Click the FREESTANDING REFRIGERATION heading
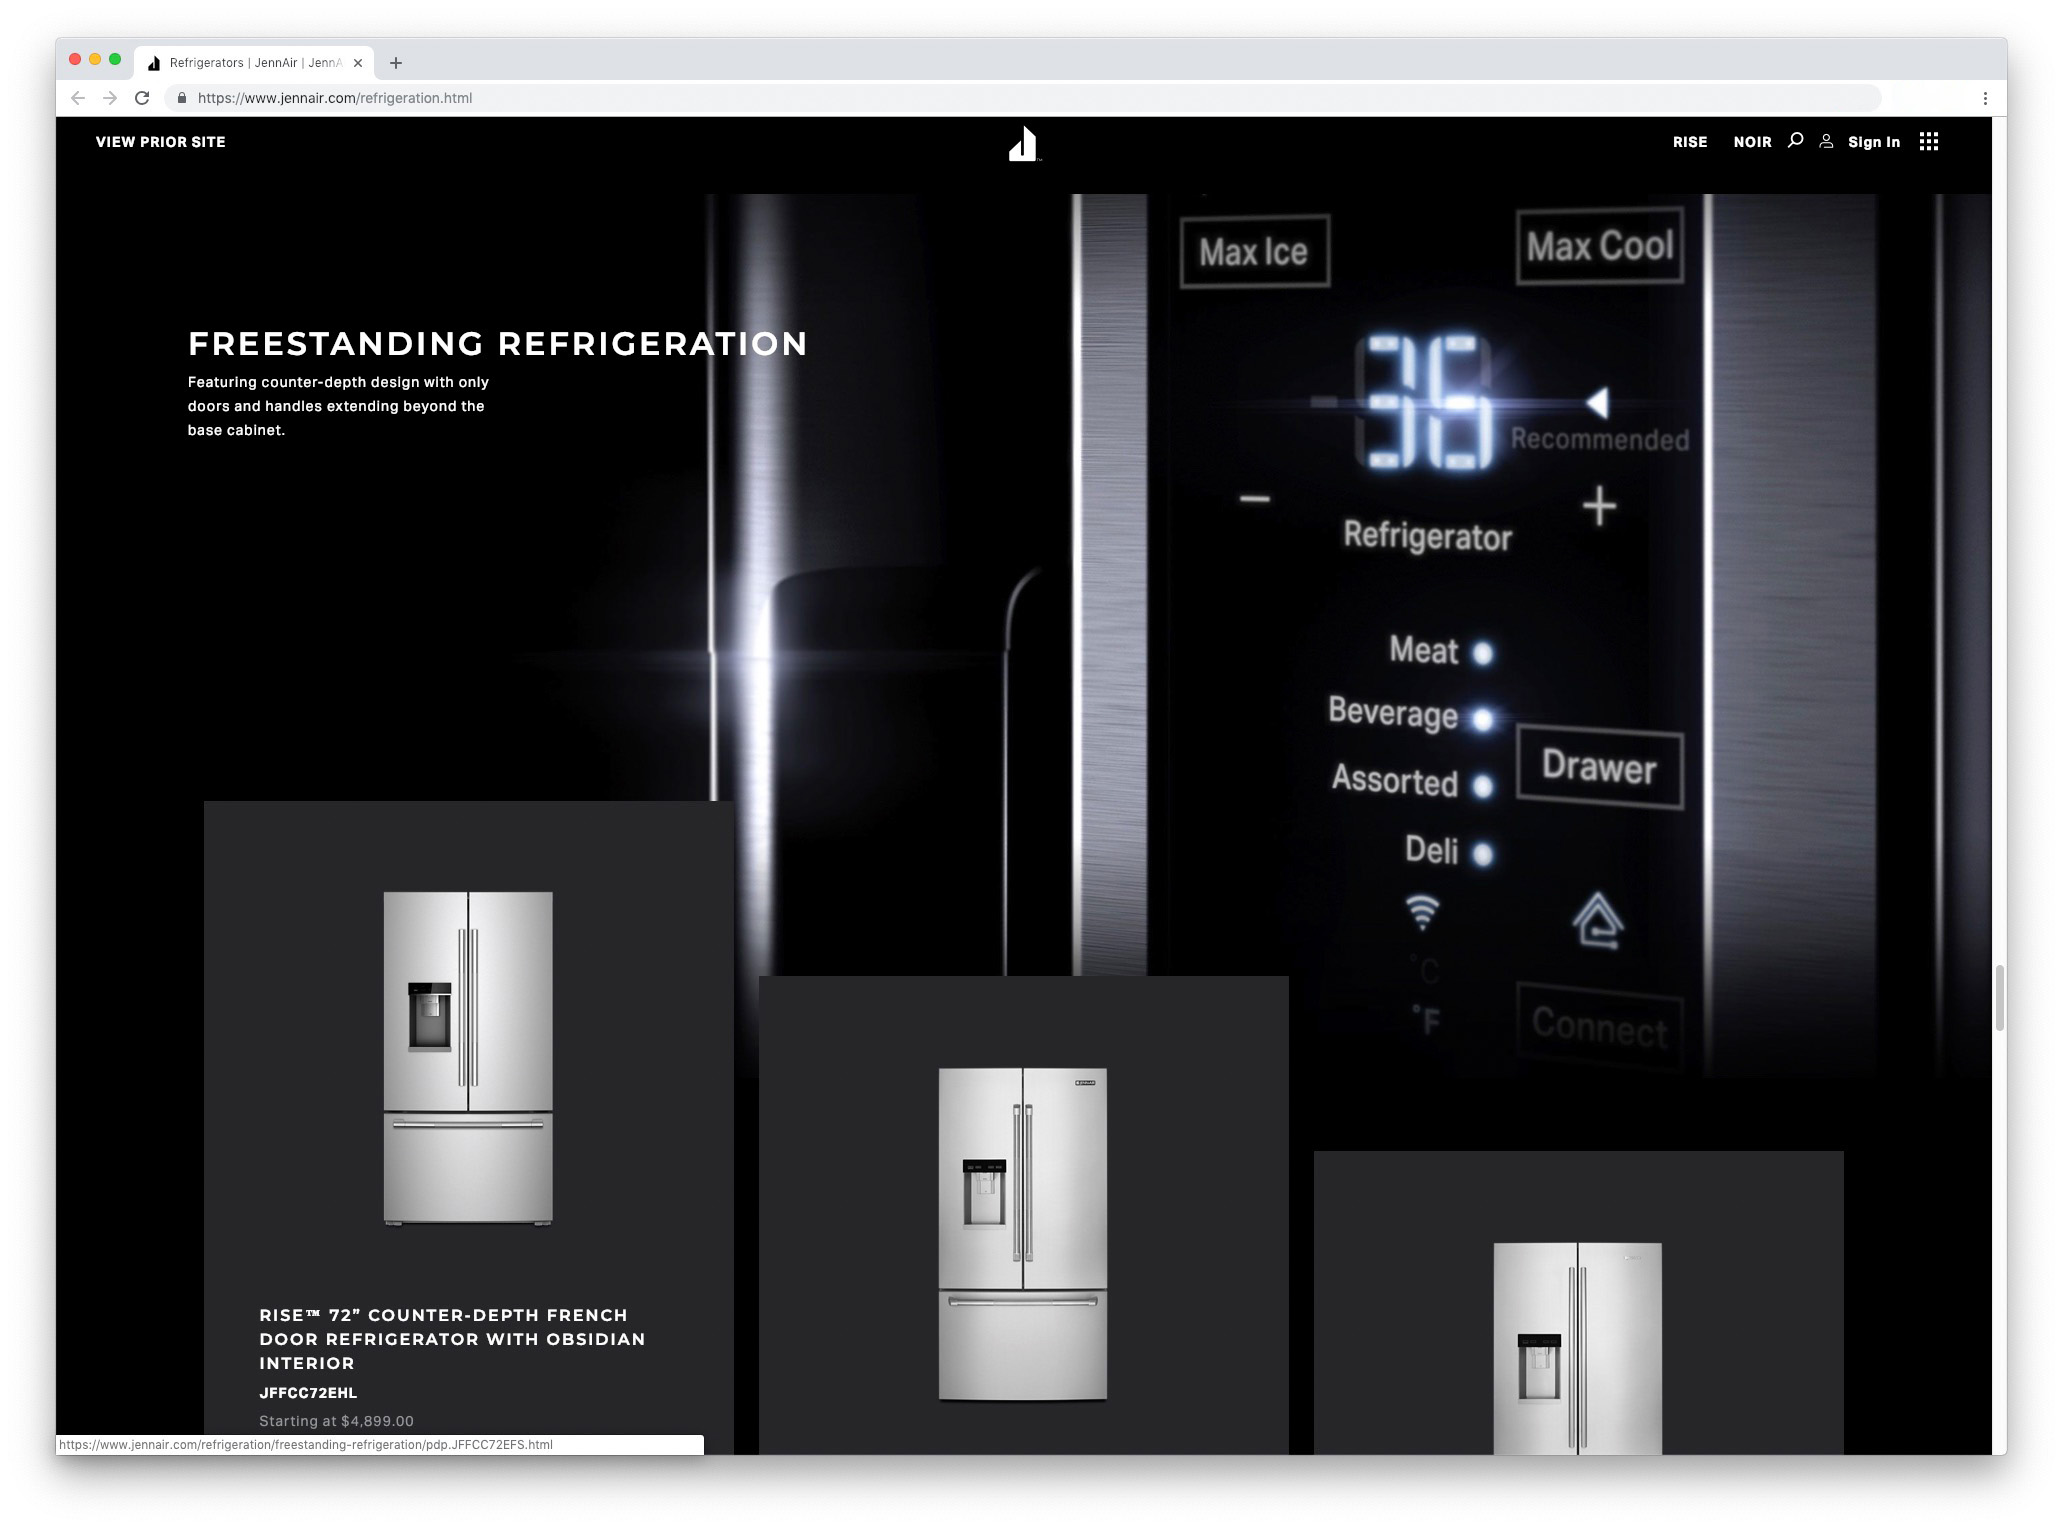 498,344
